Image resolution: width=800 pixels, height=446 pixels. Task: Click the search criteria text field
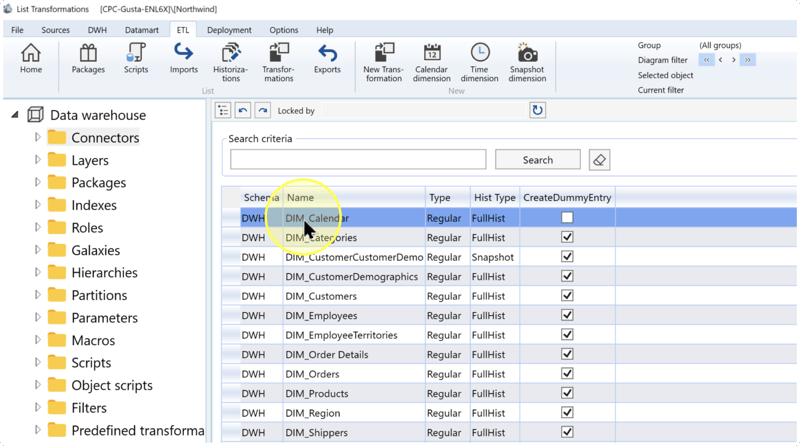358,159
